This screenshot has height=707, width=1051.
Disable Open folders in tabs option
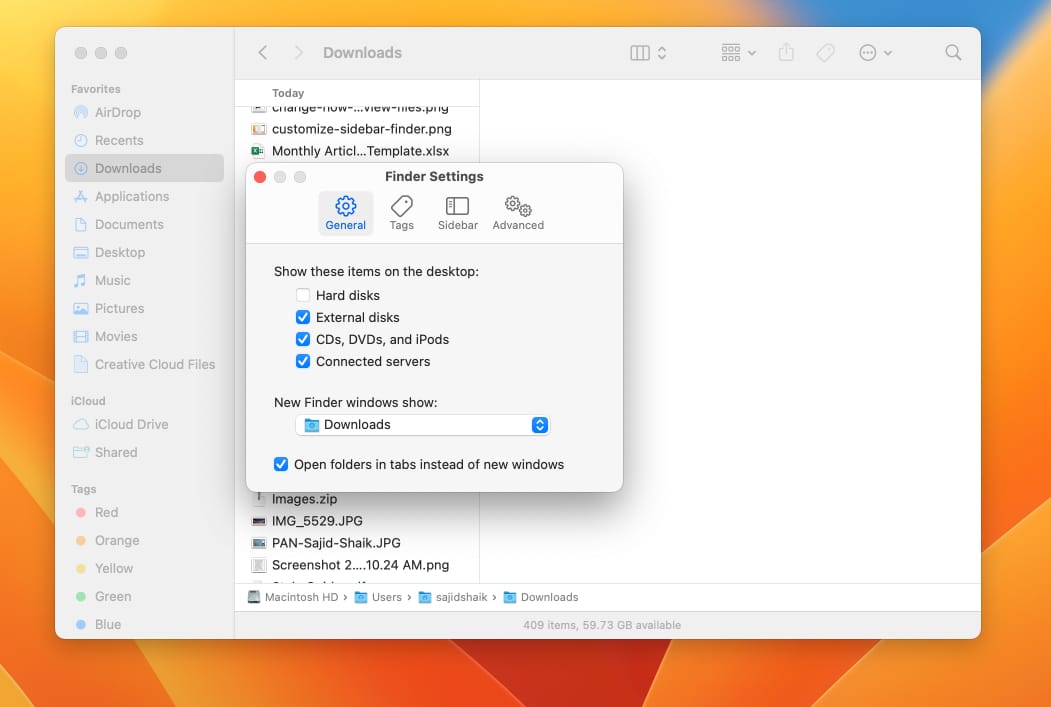281,465
